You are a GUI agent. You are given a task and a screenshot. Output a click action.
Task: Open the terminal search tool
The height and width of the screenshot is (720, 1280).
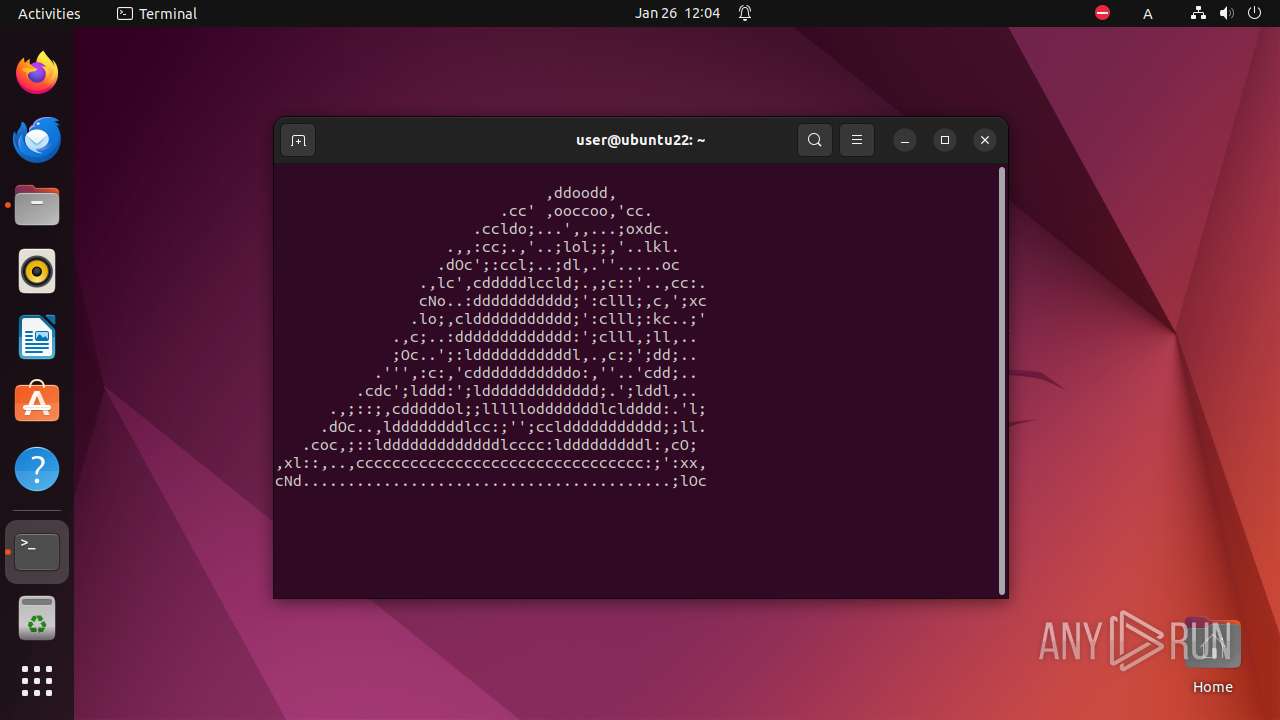pos(815,140)
